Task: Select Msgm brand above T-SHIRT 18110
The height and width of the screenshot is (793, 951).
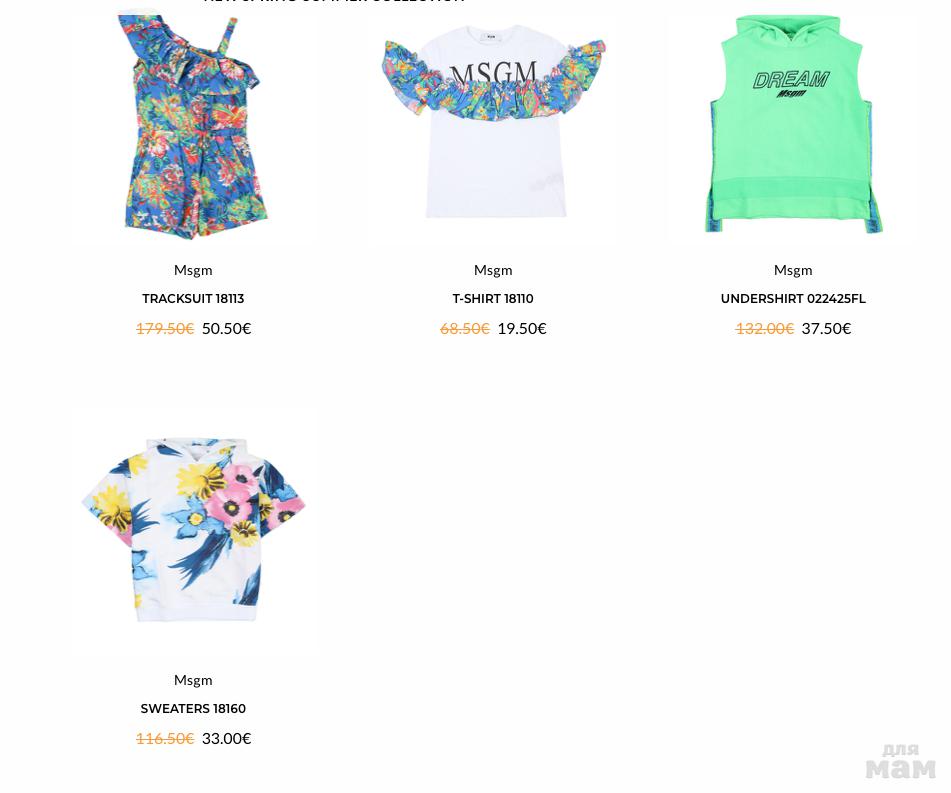Action: coord(493,270)
